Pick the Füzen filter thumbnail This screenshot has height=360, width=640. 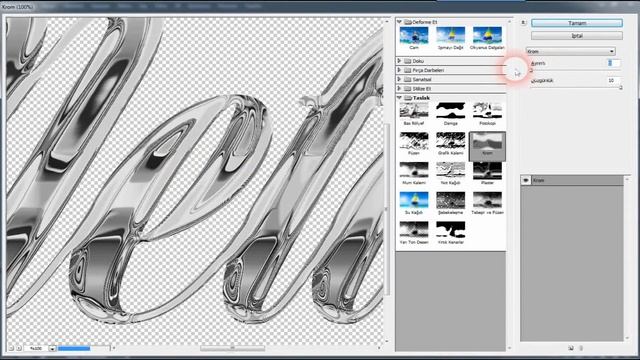point(414,140)
